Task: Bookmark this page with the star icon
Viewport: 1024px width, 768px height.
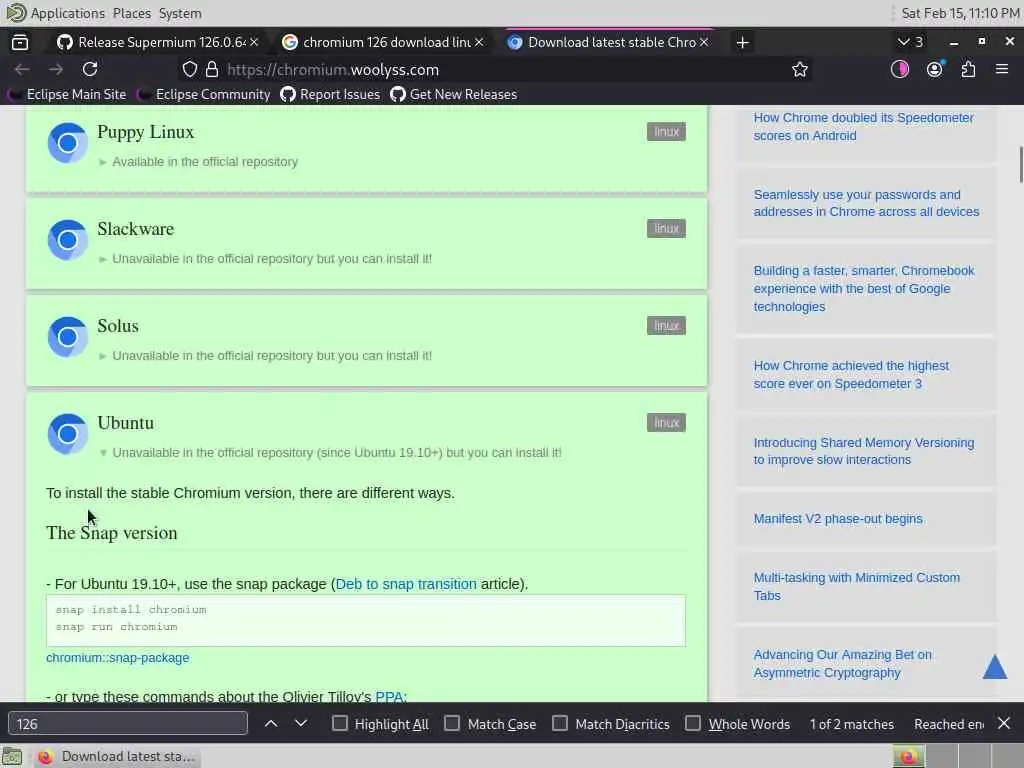Action: pos(799,69)
